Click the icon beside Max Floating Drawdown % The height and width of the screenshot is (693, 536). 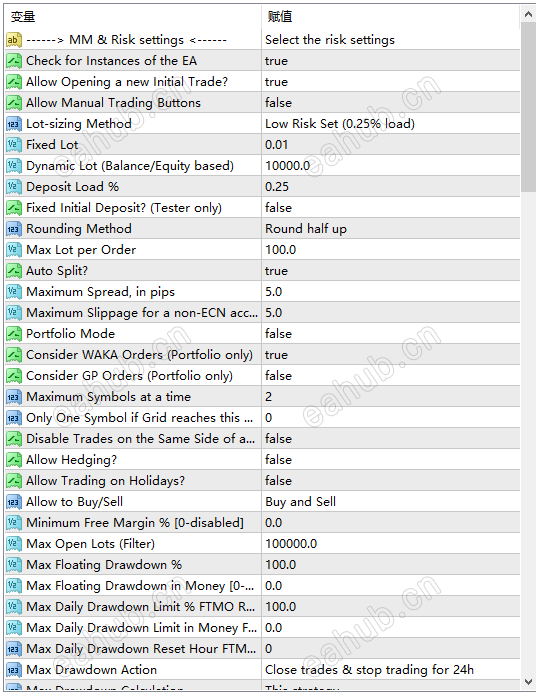tap(14, 564)
